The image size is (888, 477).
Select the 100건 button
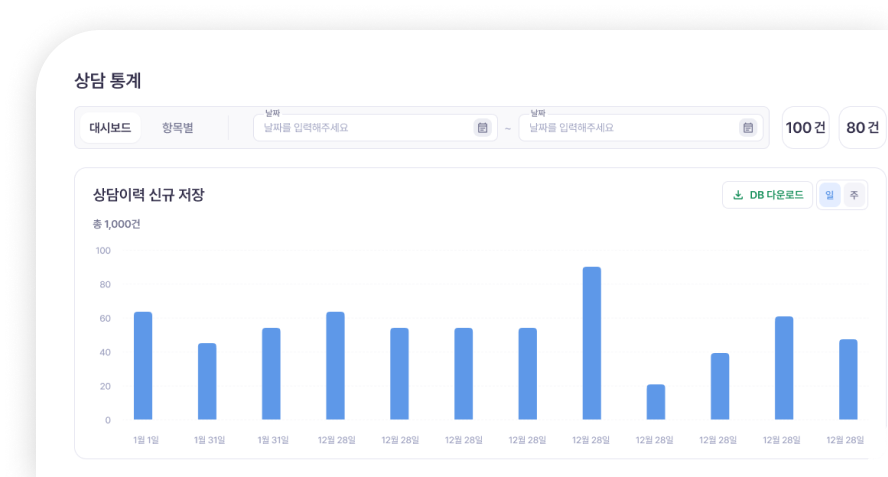805,128
